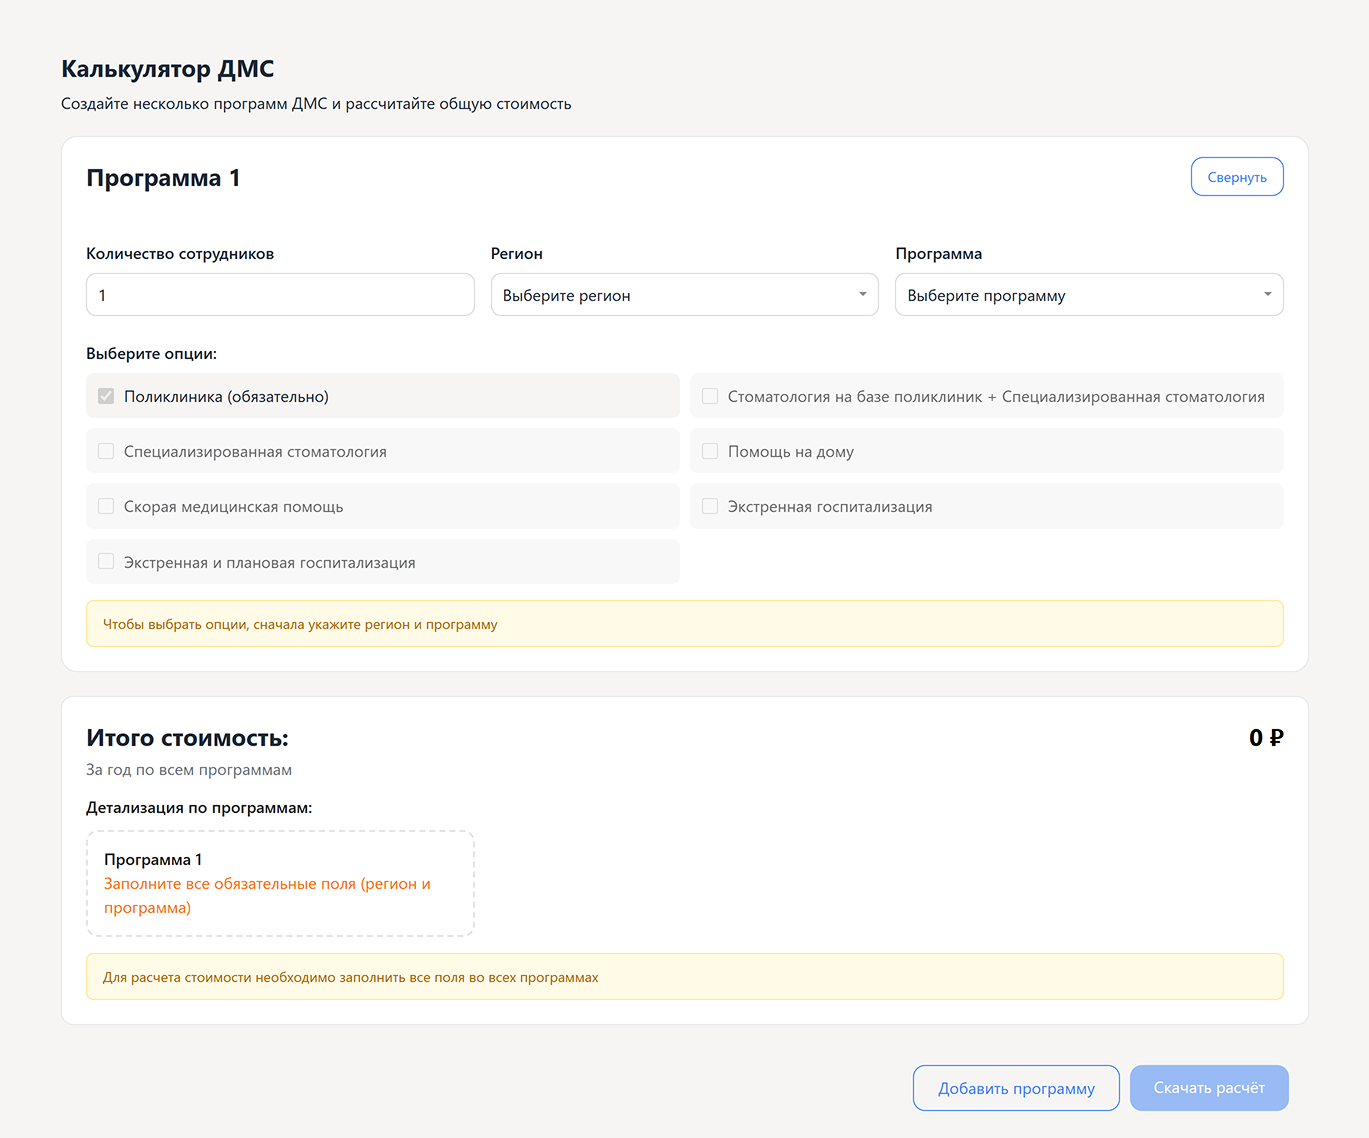Click the Программа 1 detail card
The height and width of the screenshot is (1138, 1369).
[x=280, y=883]
